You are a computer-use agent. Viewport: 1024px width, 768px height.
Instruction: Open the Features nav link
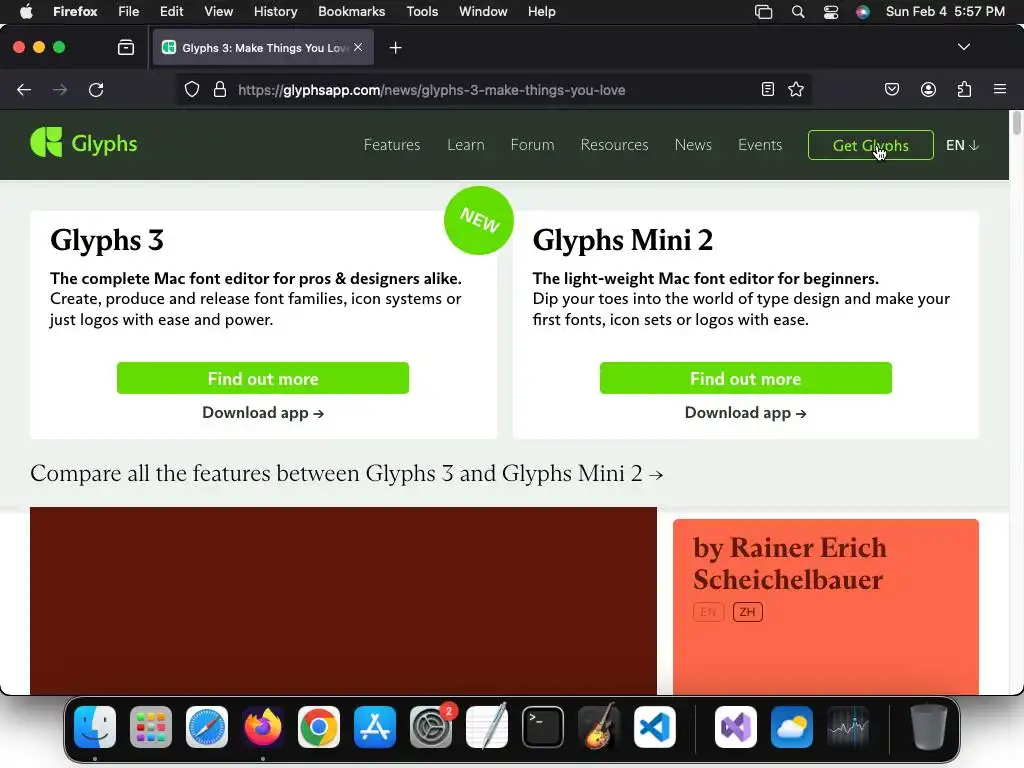pos(392,145)
